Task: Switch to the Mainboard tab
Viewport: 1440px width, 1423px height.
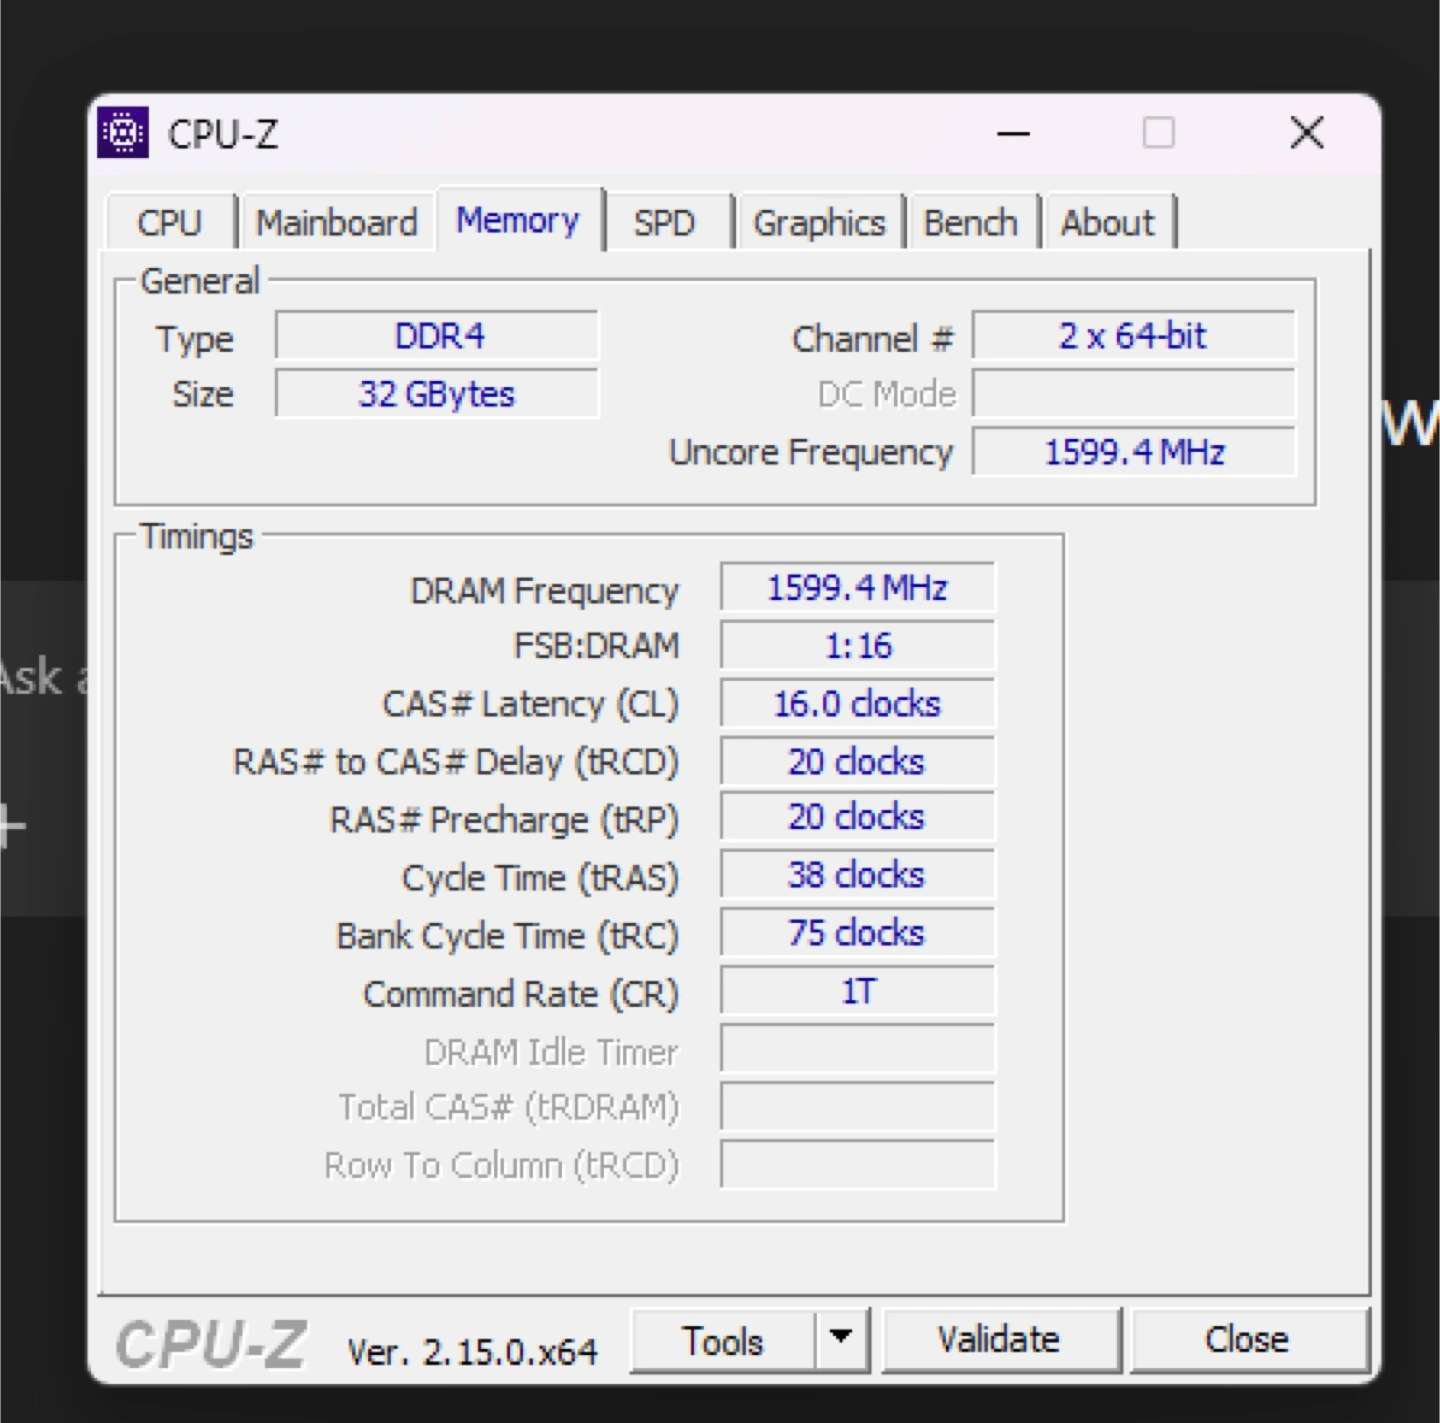Action: tap(337, 222)
